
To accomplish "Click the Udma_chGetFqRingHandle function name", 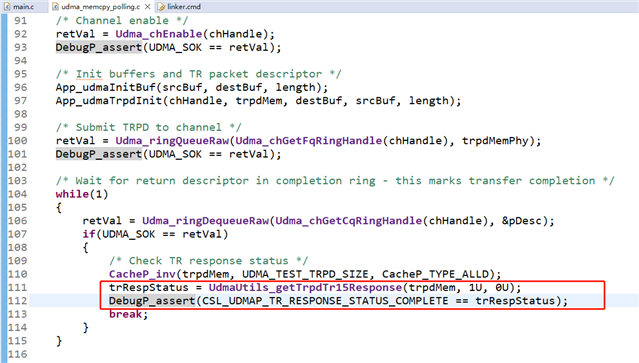I will click(308, 141).
